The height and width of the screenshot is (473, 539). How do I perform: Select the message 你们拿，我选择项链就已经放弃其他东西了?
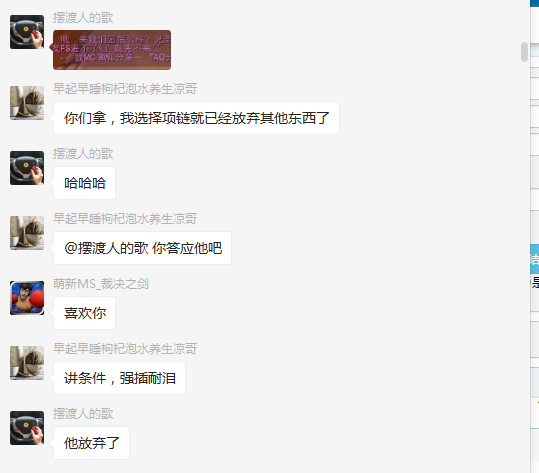coord(196,118)
